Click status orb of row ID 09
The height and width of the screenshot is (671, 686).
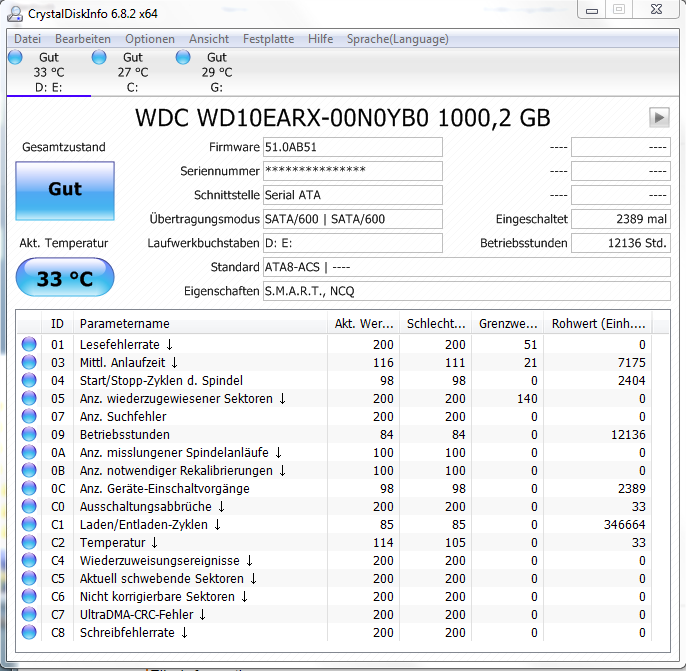pos(29,434)
